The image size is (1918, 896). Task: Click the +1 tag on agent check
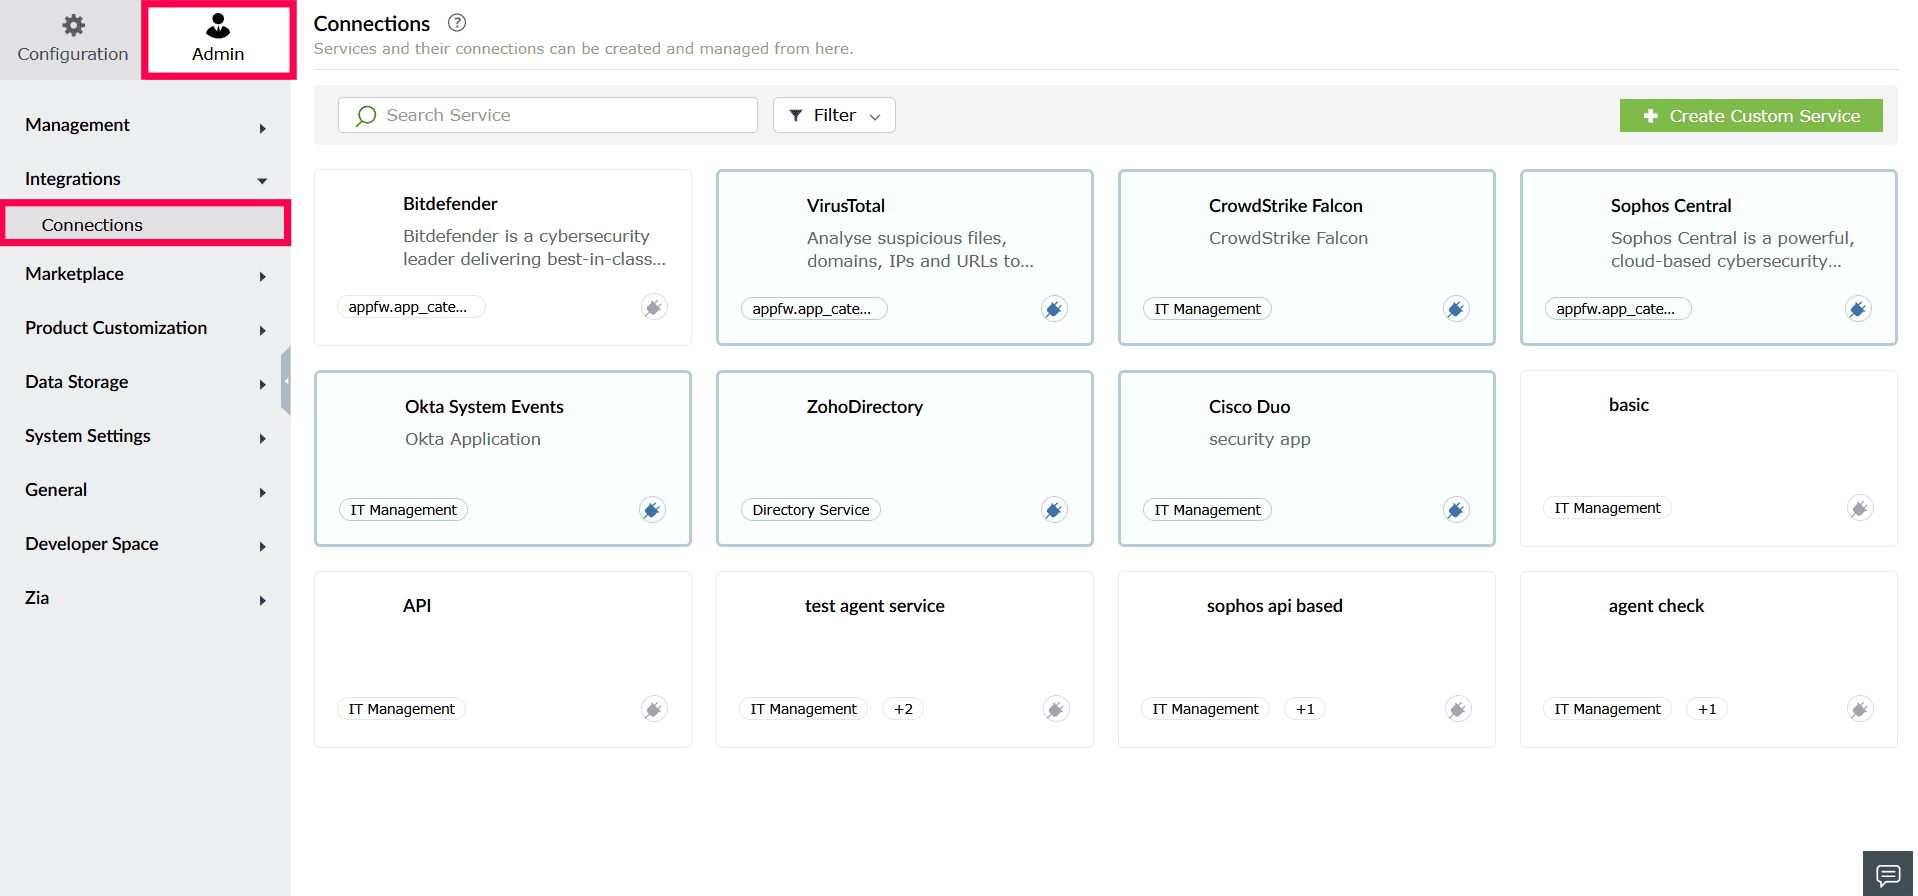[x=1707, y=709]
